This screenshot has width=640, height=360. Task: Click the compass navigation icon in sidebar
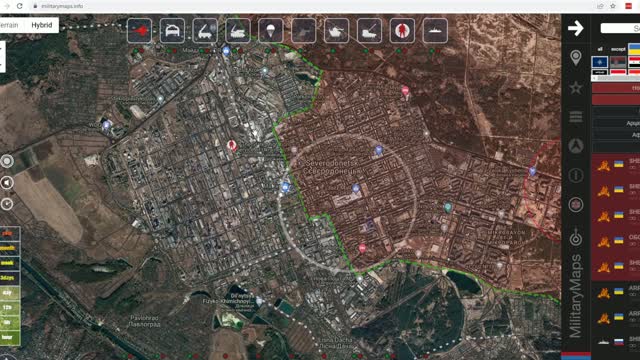pyautogui.click(x=576, y=146)
